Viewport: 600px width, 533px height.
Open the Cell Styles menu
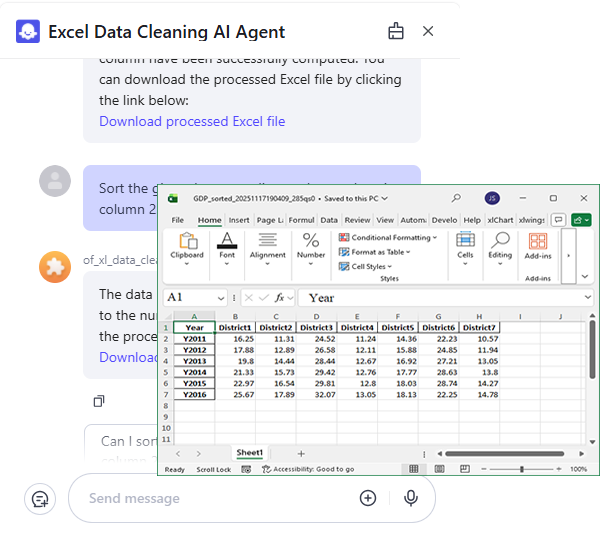365,266
